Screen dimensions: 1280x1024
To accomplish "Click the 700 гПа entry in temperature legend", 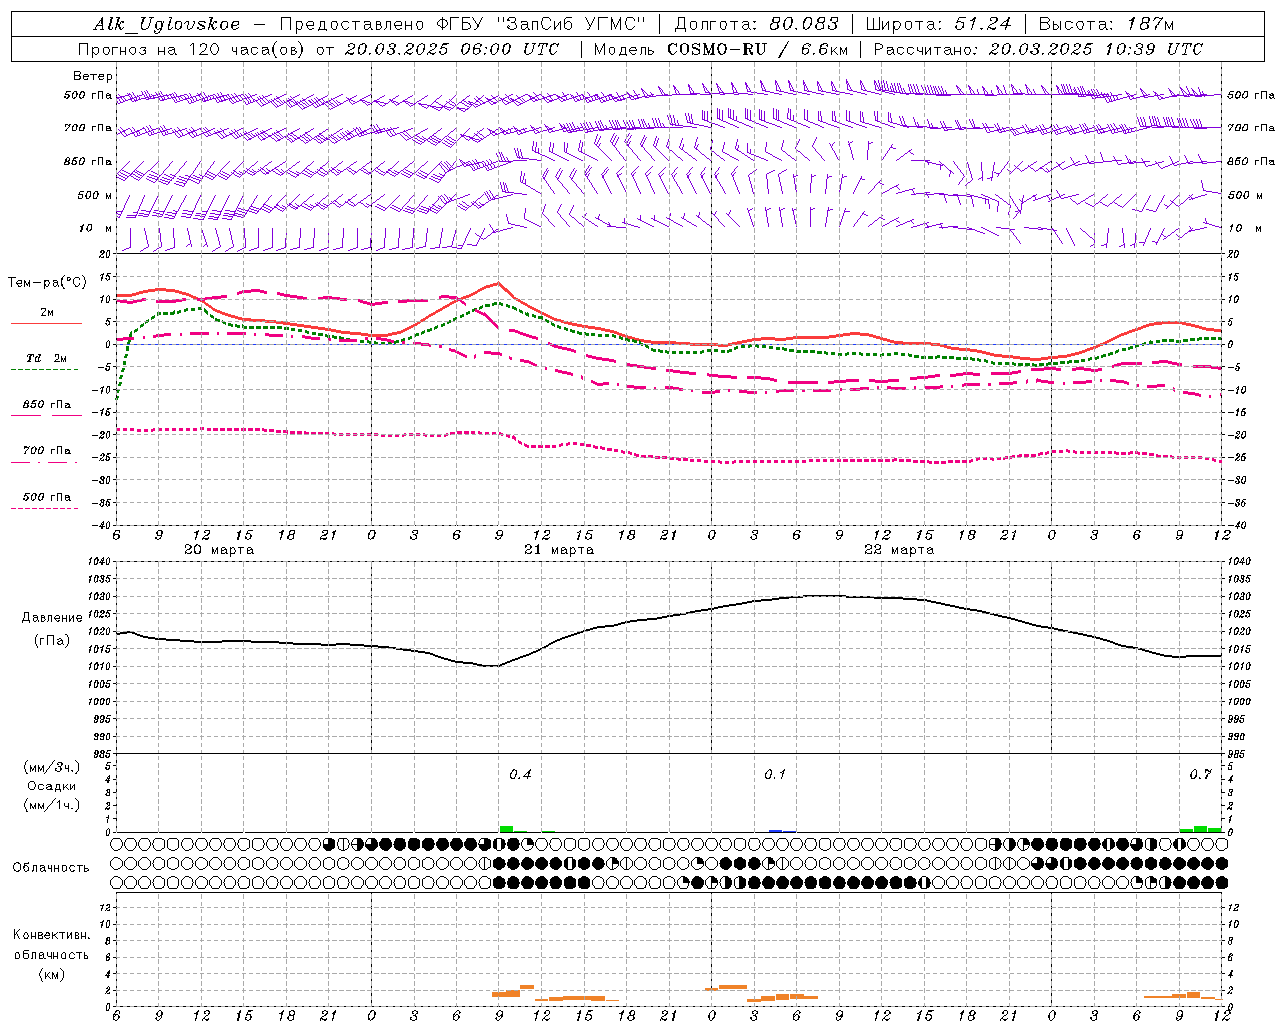I will pos(46,451).
